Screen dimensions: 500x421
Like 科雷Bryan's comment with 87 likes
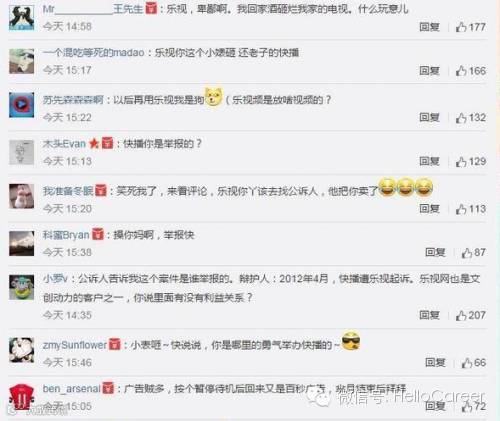point(473,253)
